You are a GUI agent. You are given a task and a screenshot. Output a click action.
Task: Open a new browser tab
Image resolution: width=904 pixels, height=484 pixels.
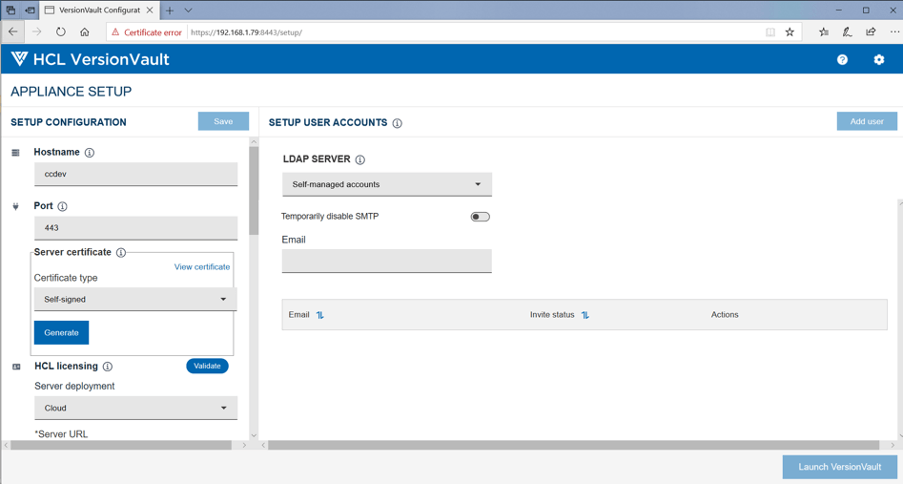(x=170, y=10)
